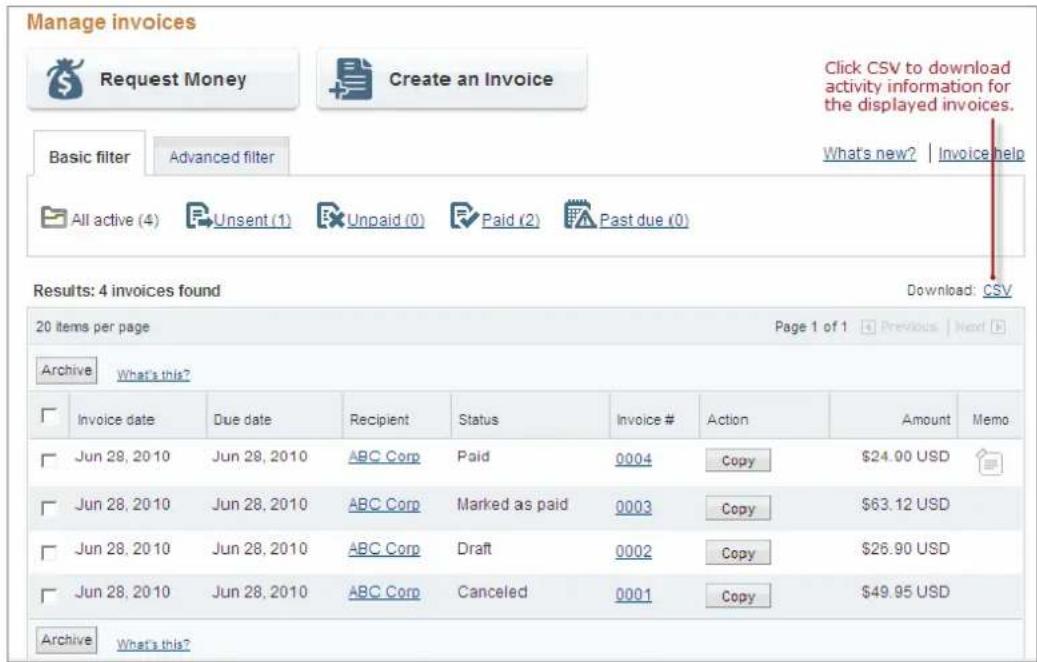Open invoice number 0004
Screen dimensions: 1037x662
pos(634,459)
